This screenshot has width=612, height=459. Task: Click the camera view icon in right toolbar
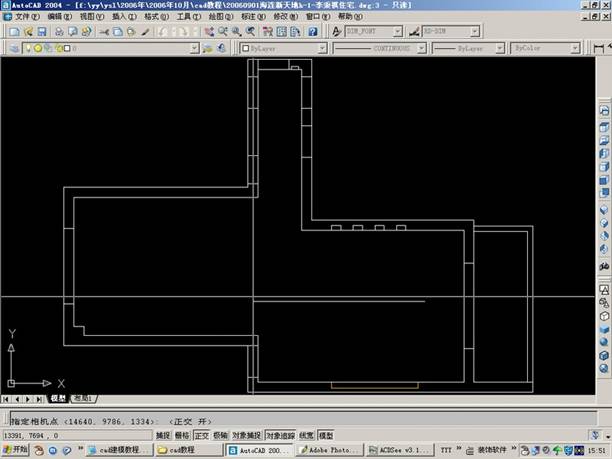pyautogui.click(x=604, y=267)
